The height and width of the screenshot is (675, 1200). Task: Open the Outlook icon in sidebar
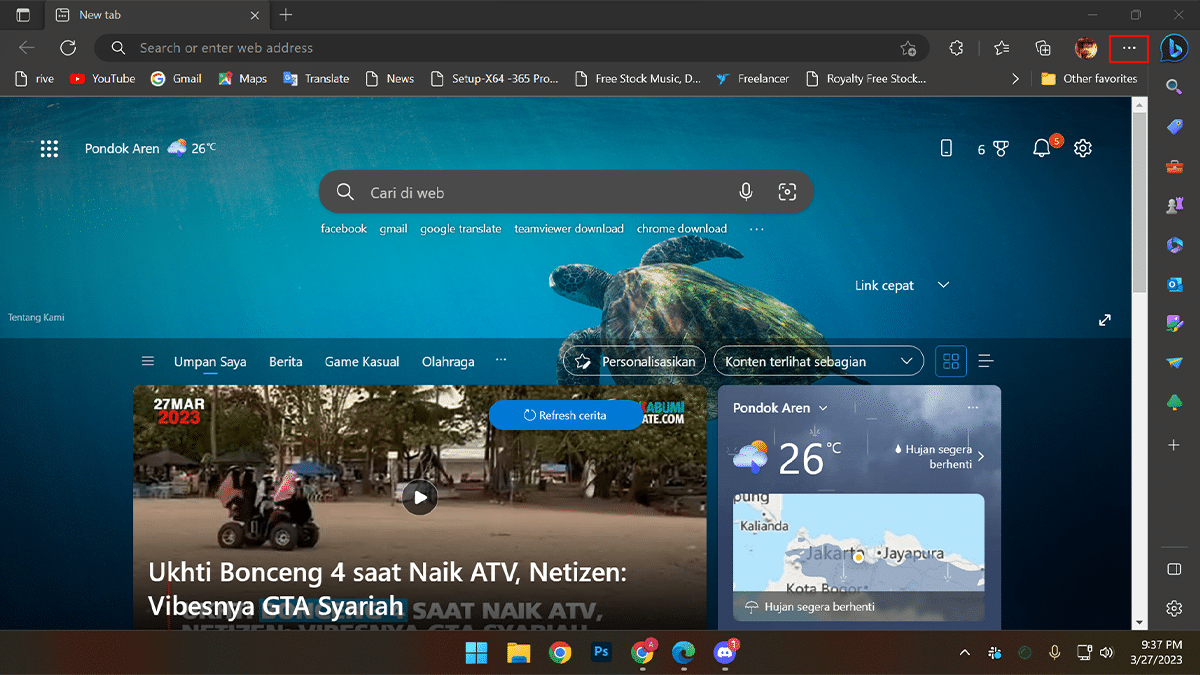tap(1174, 284)
